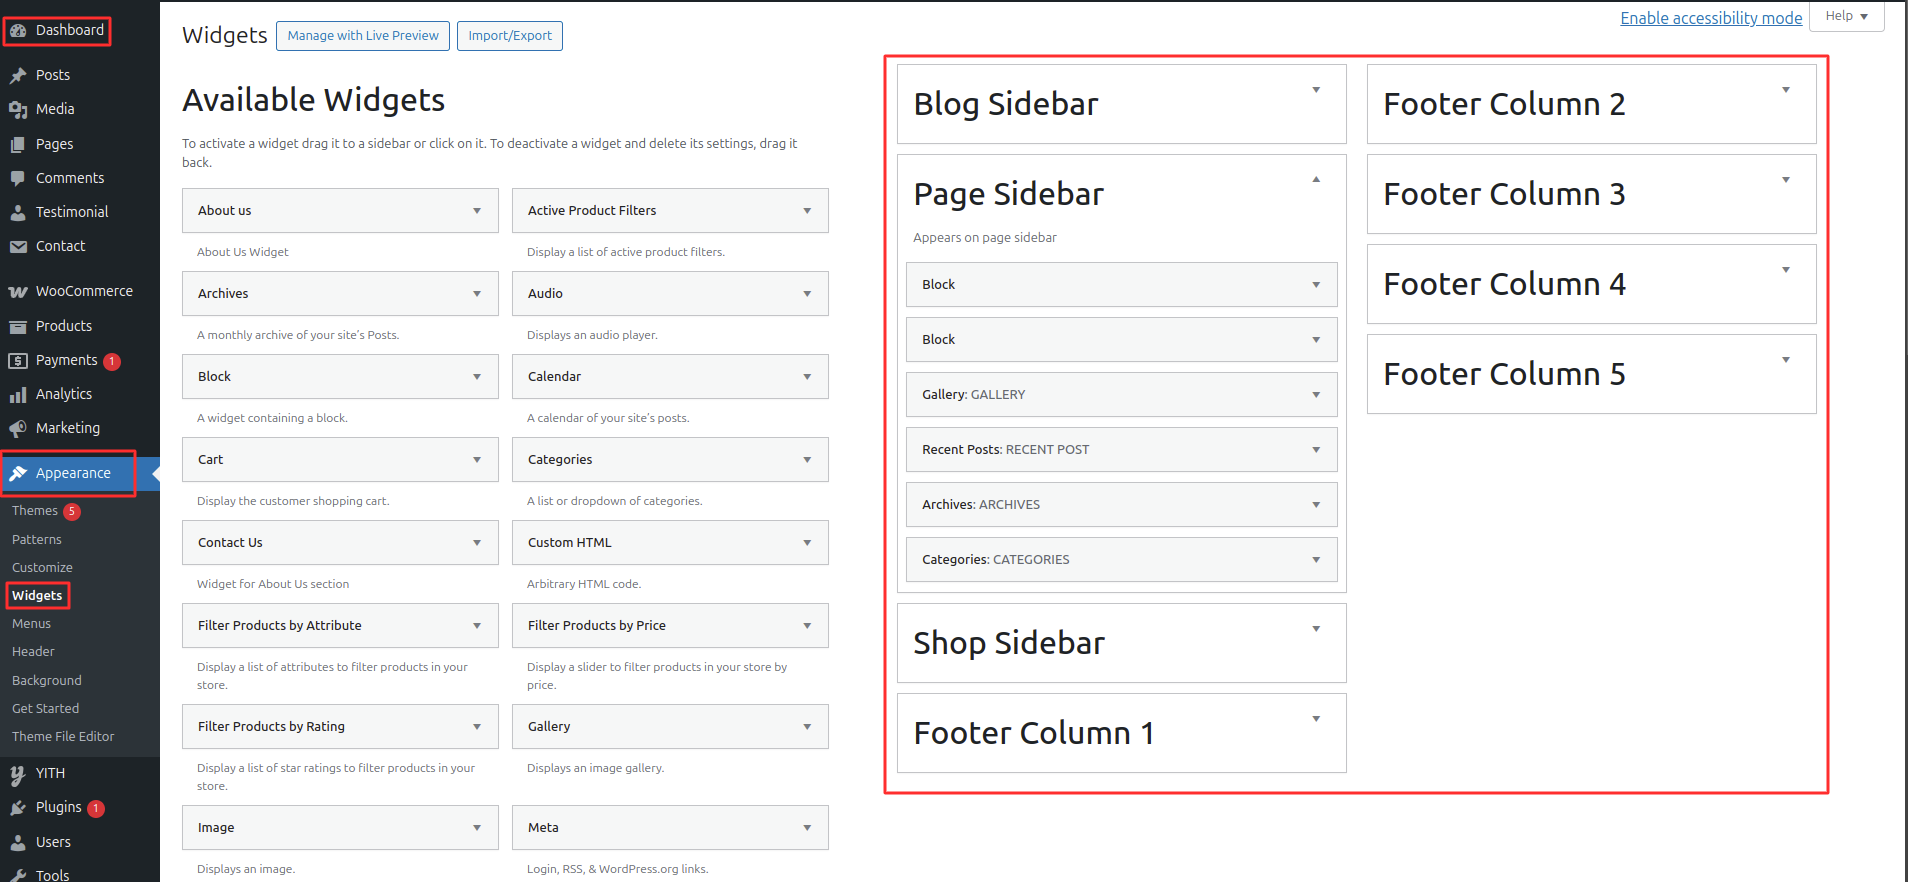1908x882 pixels.
Task: Click the Analytics bar chart icon
Action: (x=18, y=395)
